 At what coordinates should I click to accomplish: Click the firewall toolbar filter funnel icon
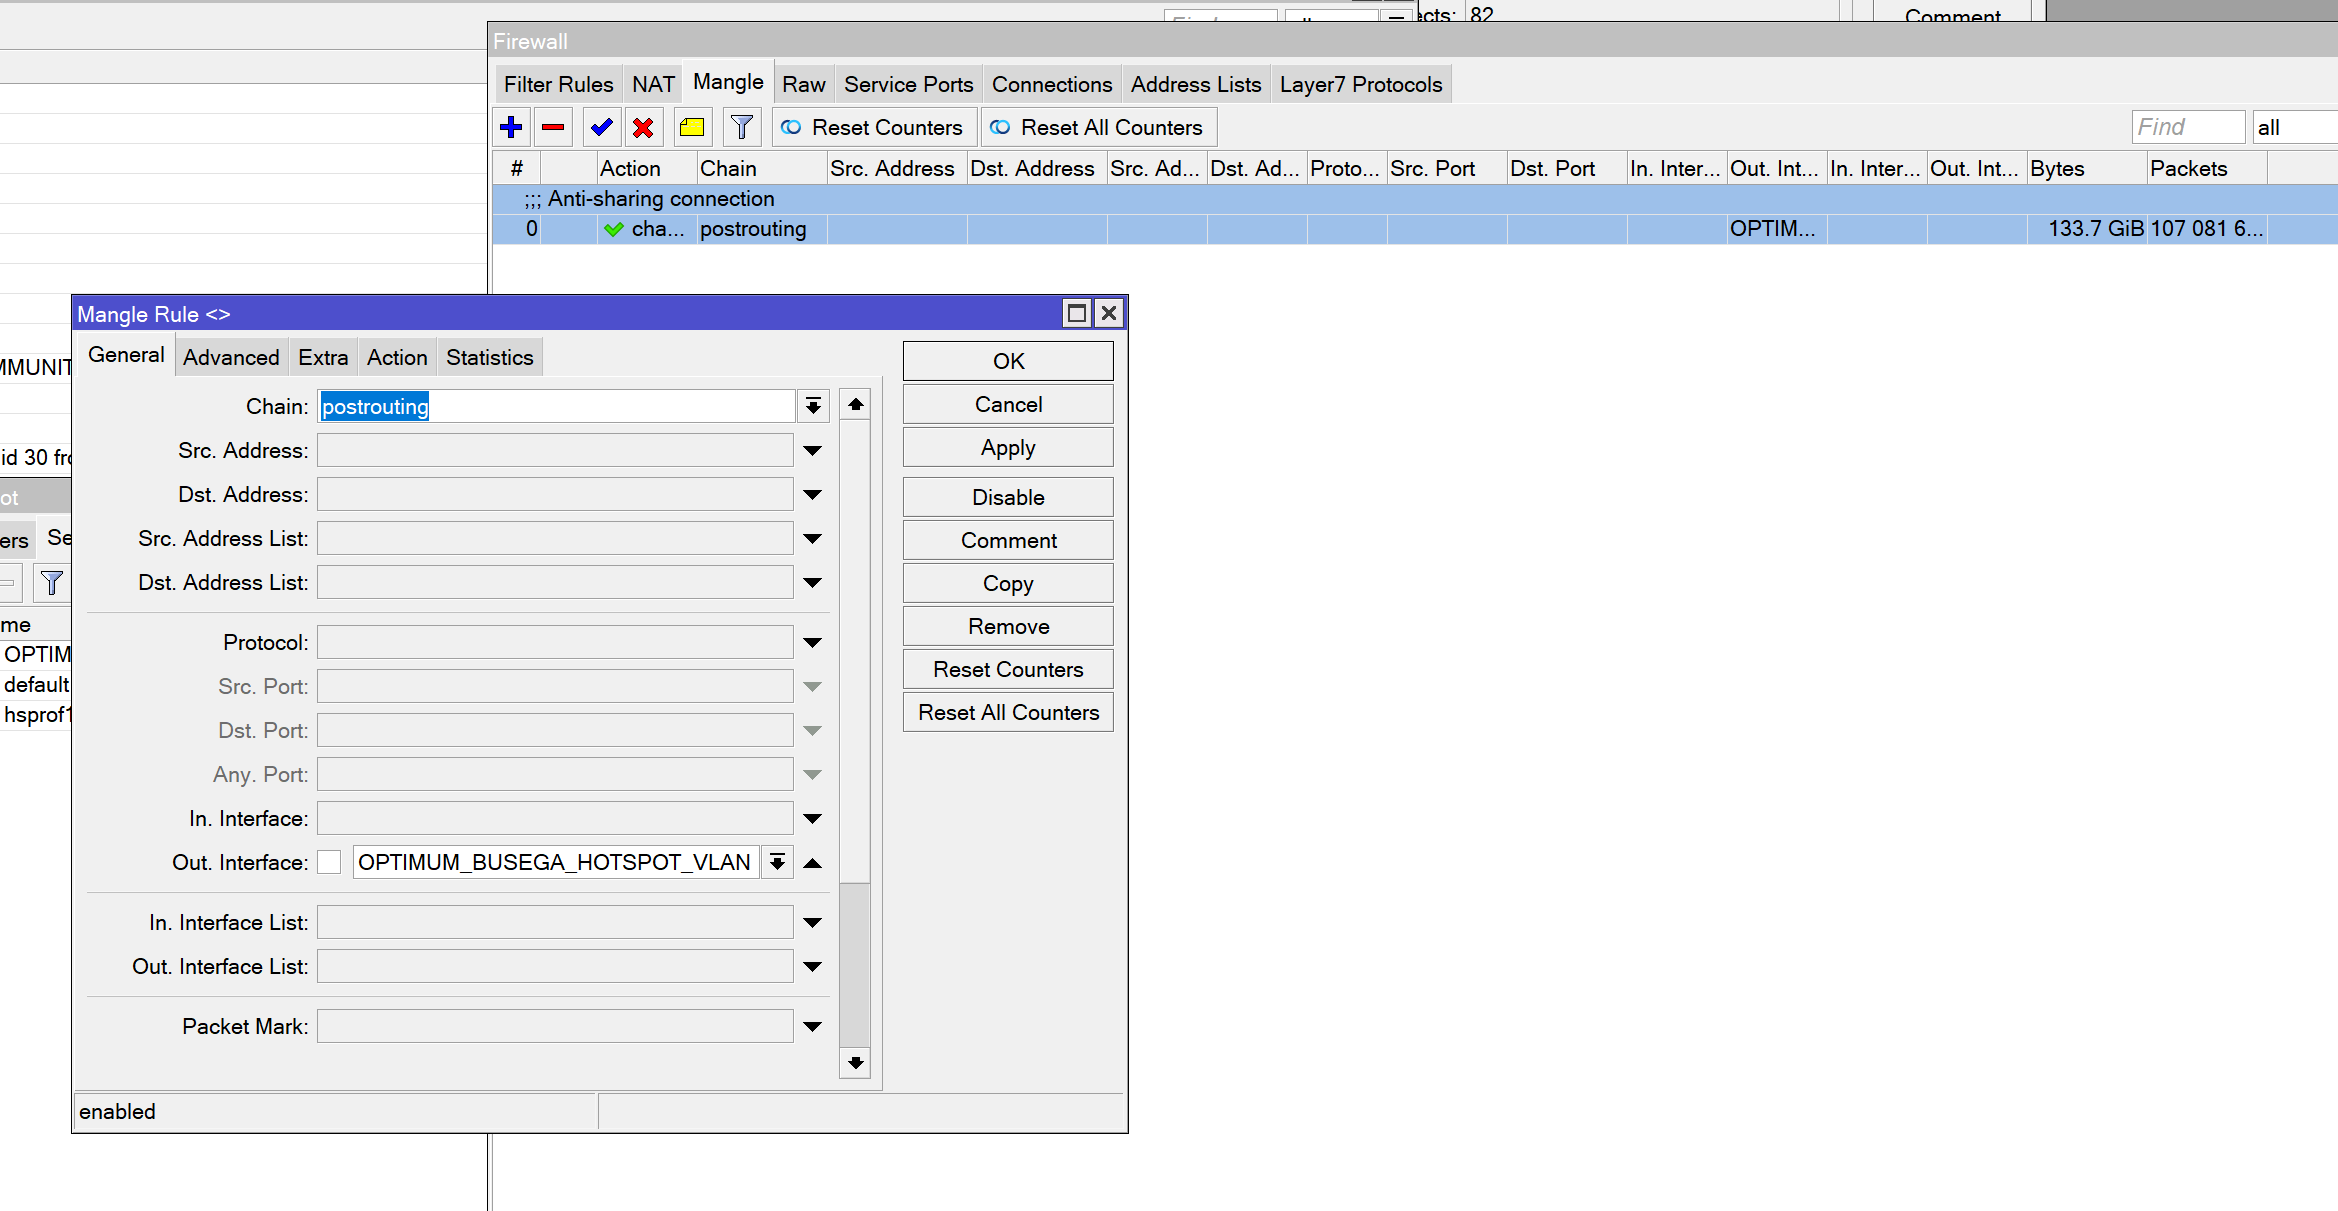click(x=741, y=127)
